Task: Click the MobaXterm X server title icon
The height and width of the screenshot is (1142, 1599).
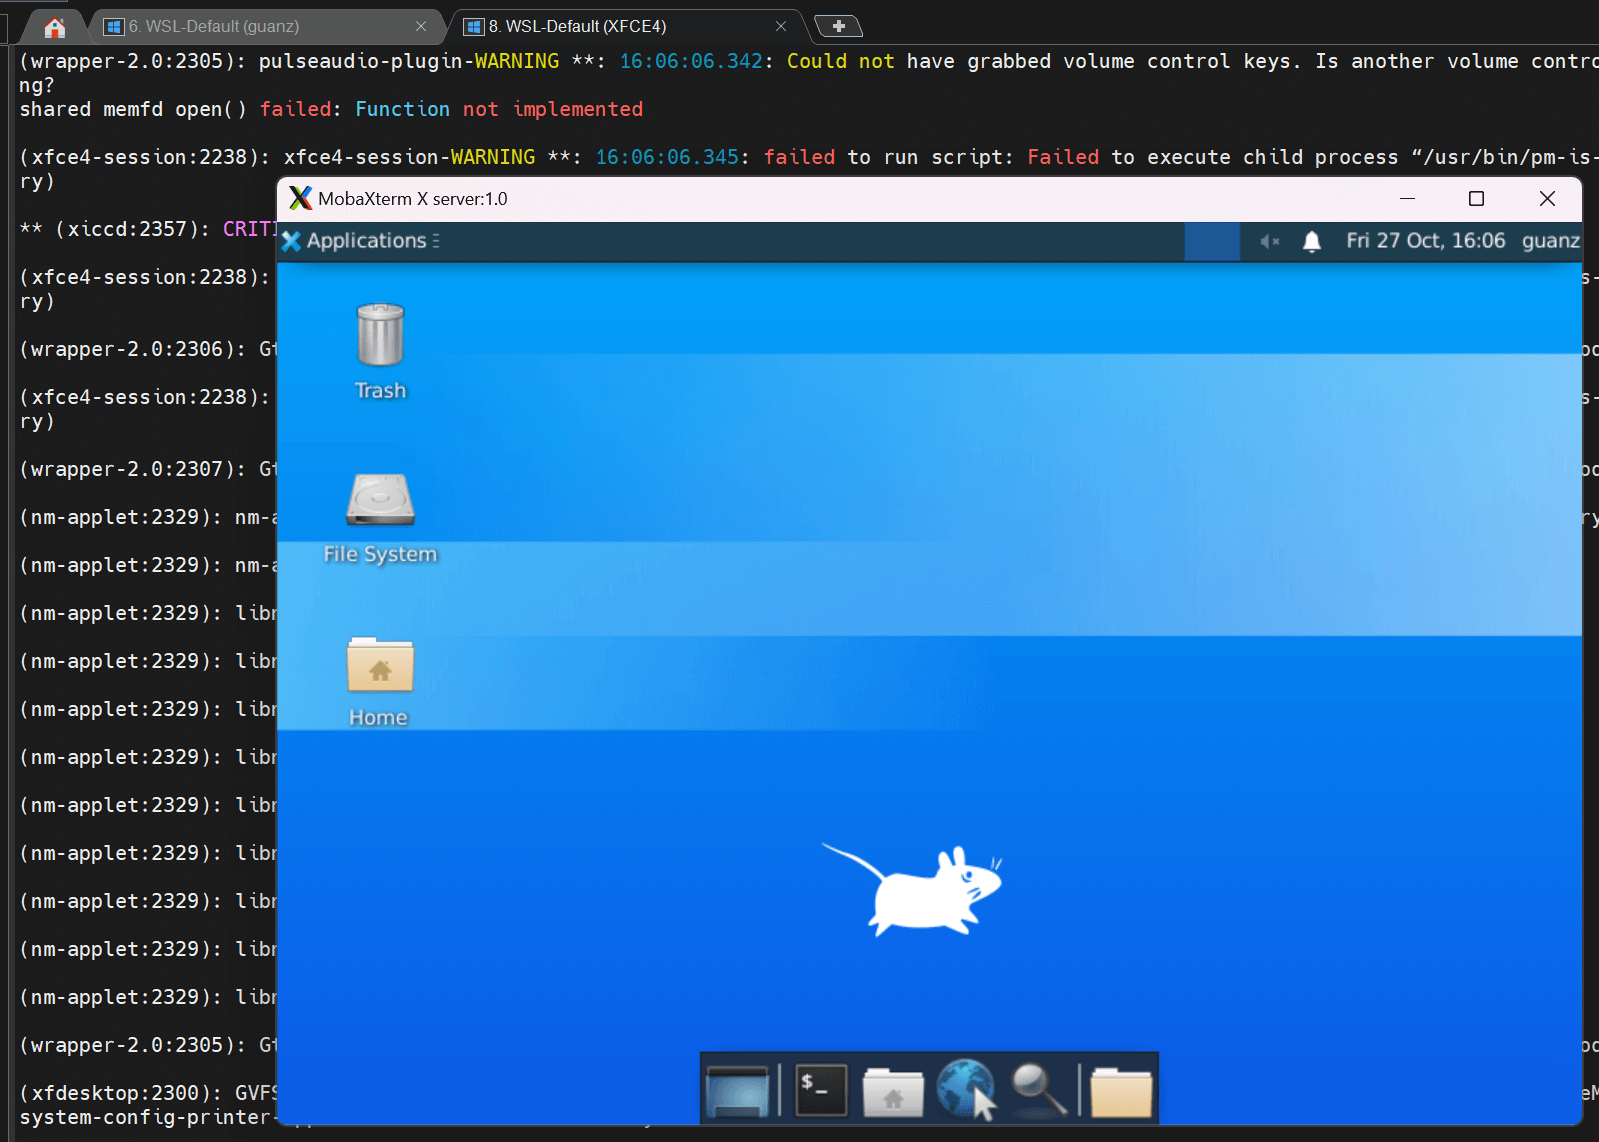Action: click(x=300, y=198)
